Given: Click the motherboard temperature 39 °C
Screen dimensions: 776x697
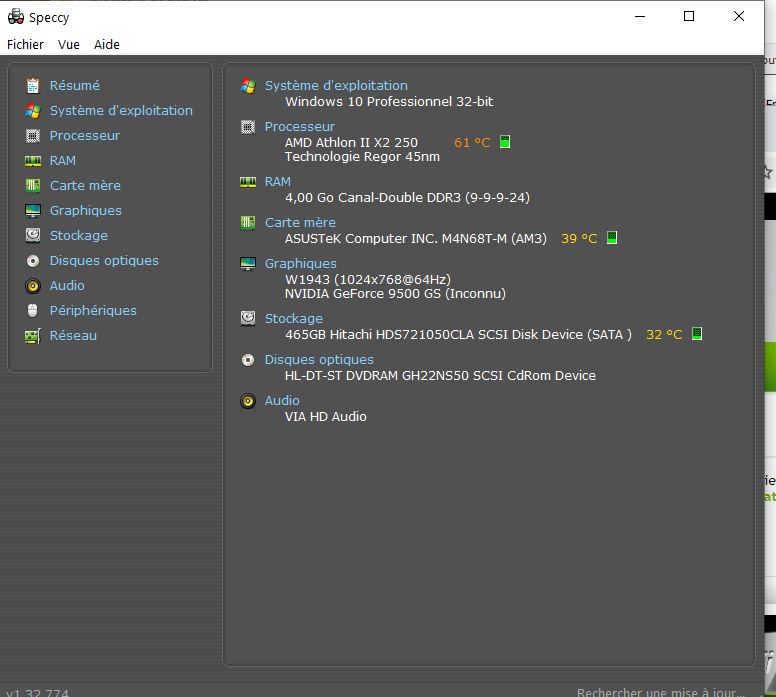Looking at the screenshot, I should [579, 239].
